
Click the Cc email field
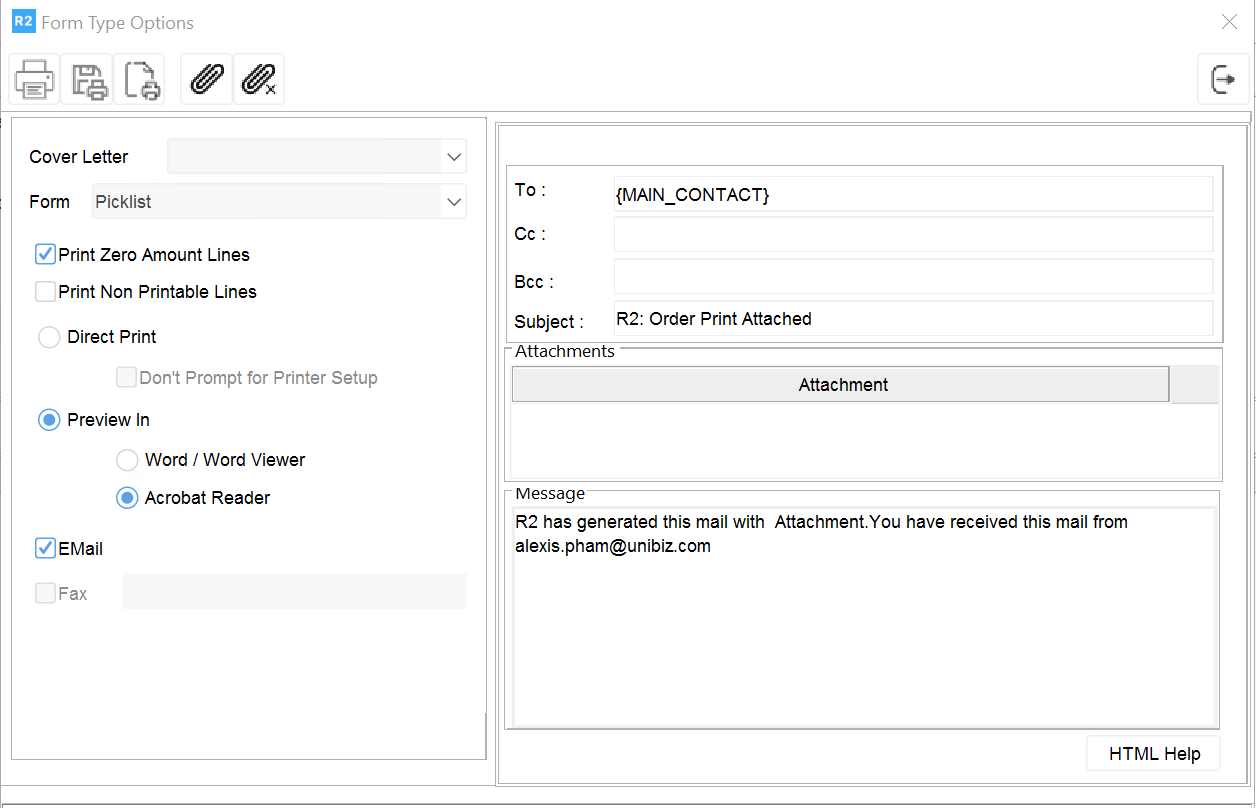pyautogui.click(x=912, y=234)
